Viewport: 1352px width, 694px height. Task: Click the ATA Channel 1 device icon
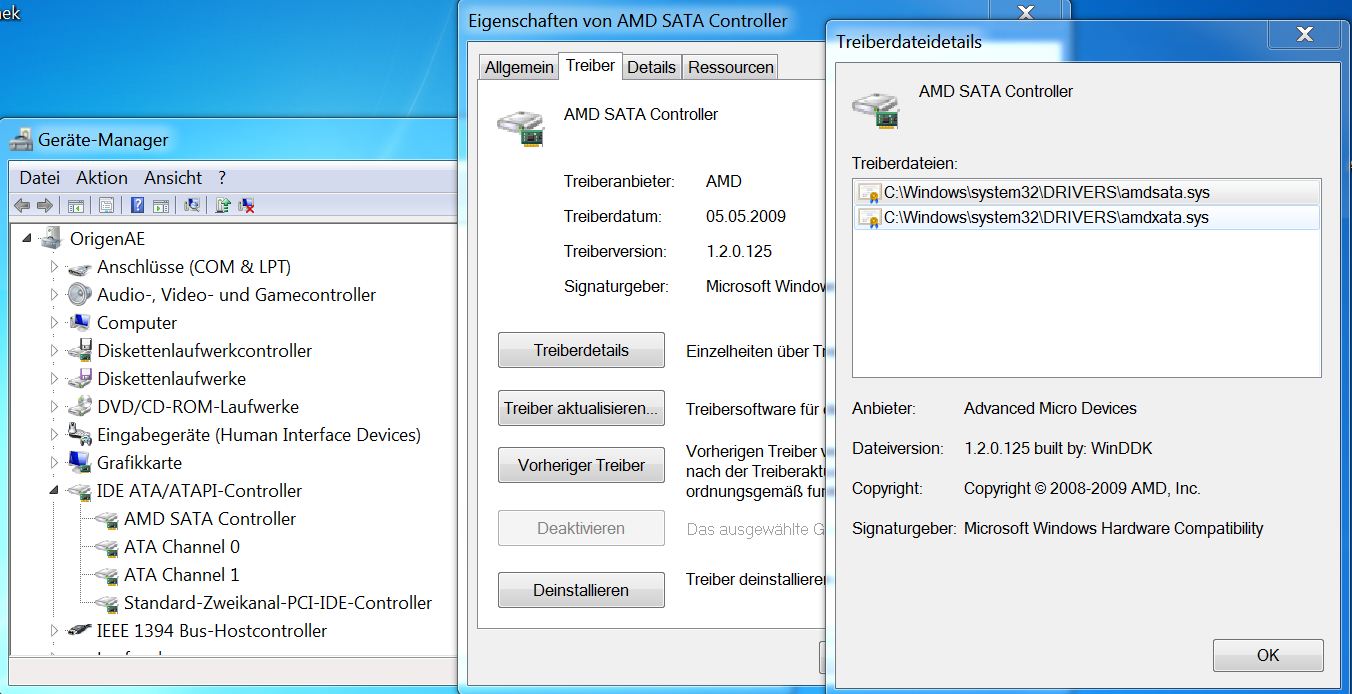[107, 575]
